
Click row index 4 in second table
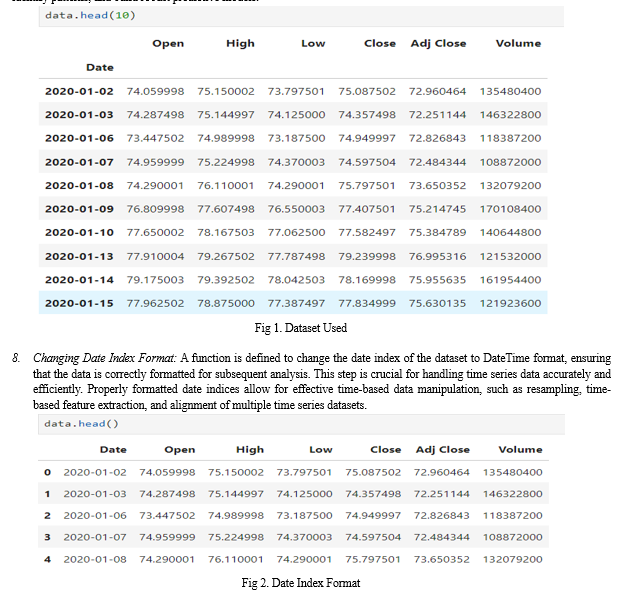click(48, 559)
